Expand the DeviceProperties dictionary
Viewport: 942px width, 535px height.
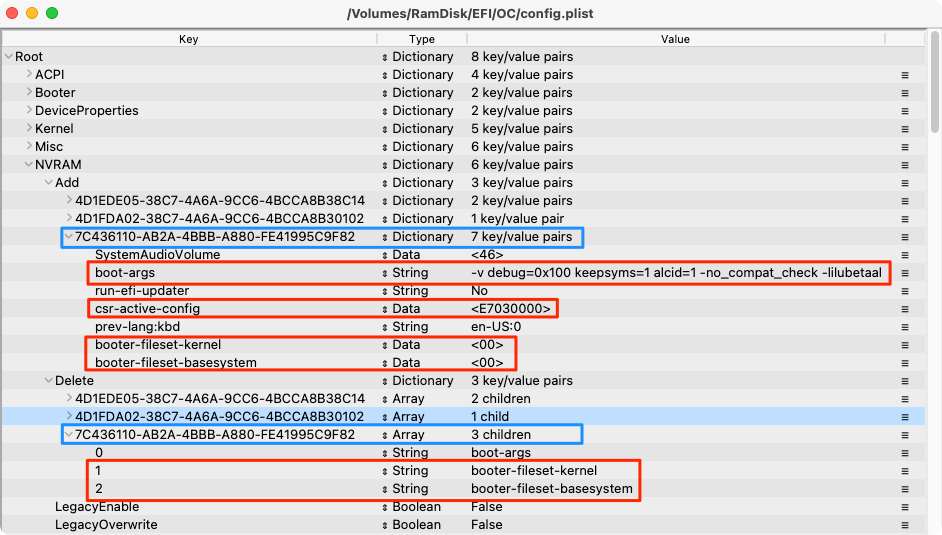tap(29, 110)
